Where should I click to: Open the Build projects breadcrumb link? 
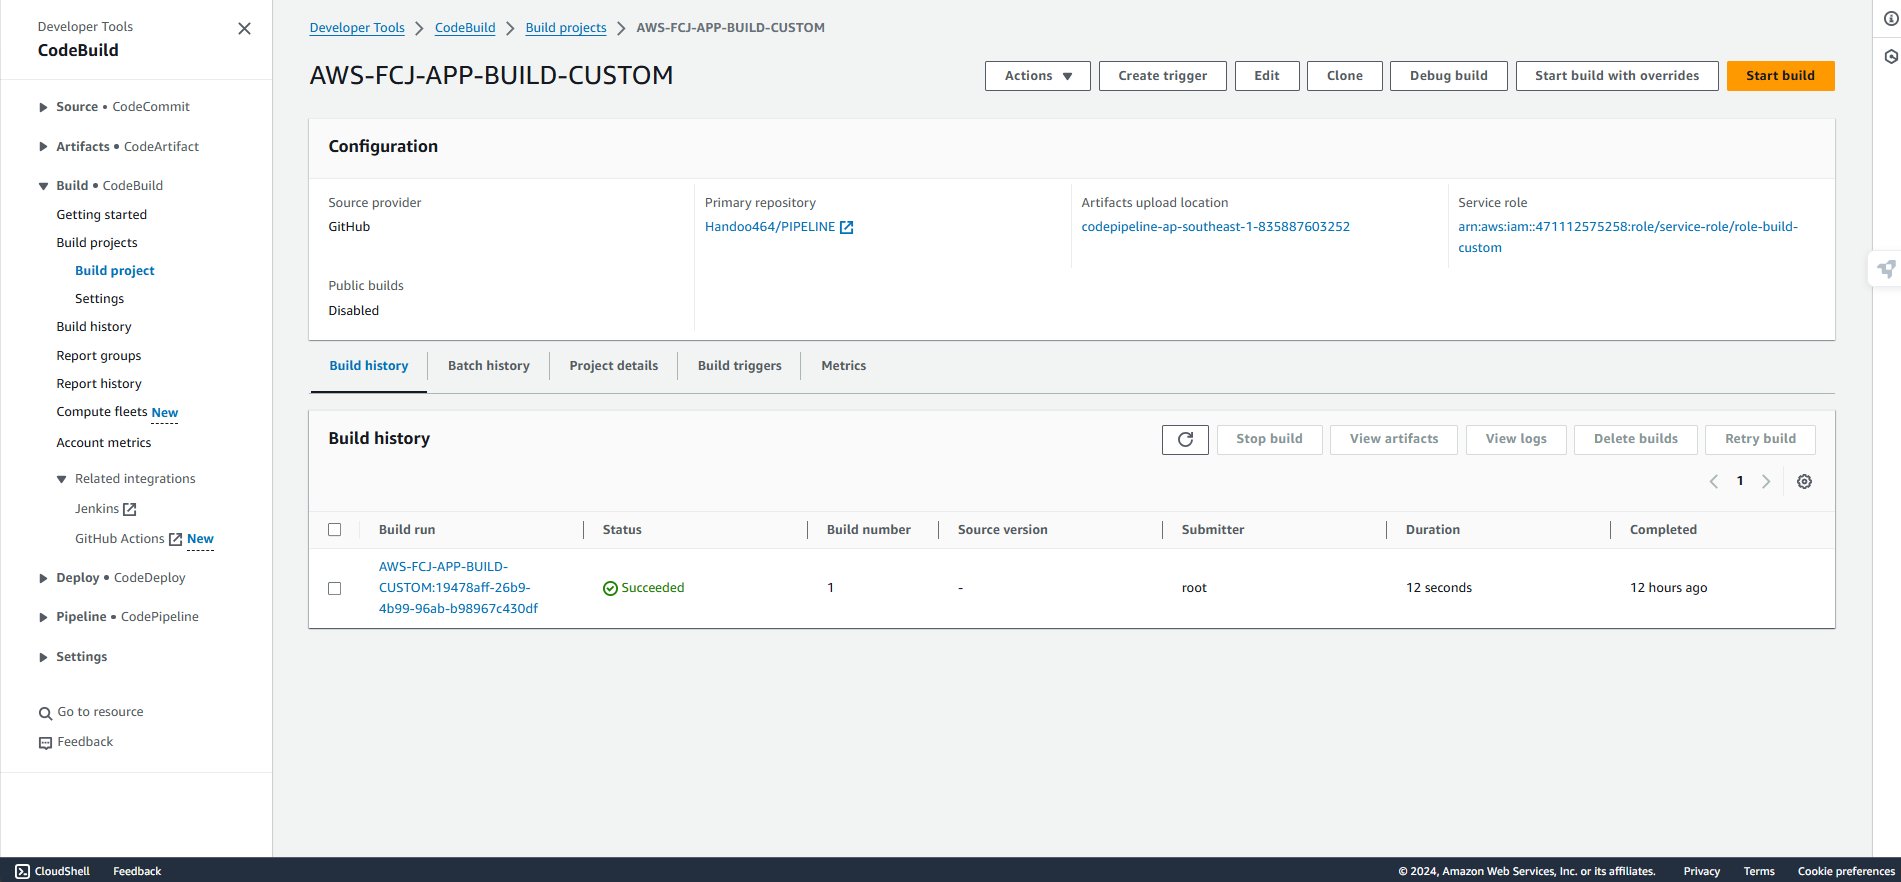(x=566, y=28)
